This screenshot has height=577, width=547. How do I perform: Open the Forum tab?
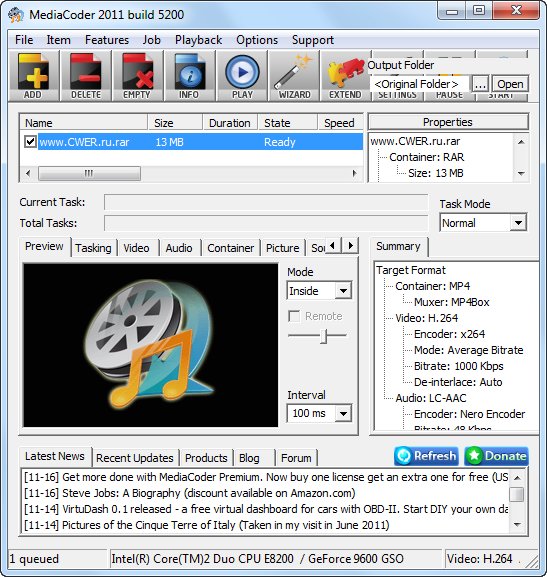coord(296,458)
